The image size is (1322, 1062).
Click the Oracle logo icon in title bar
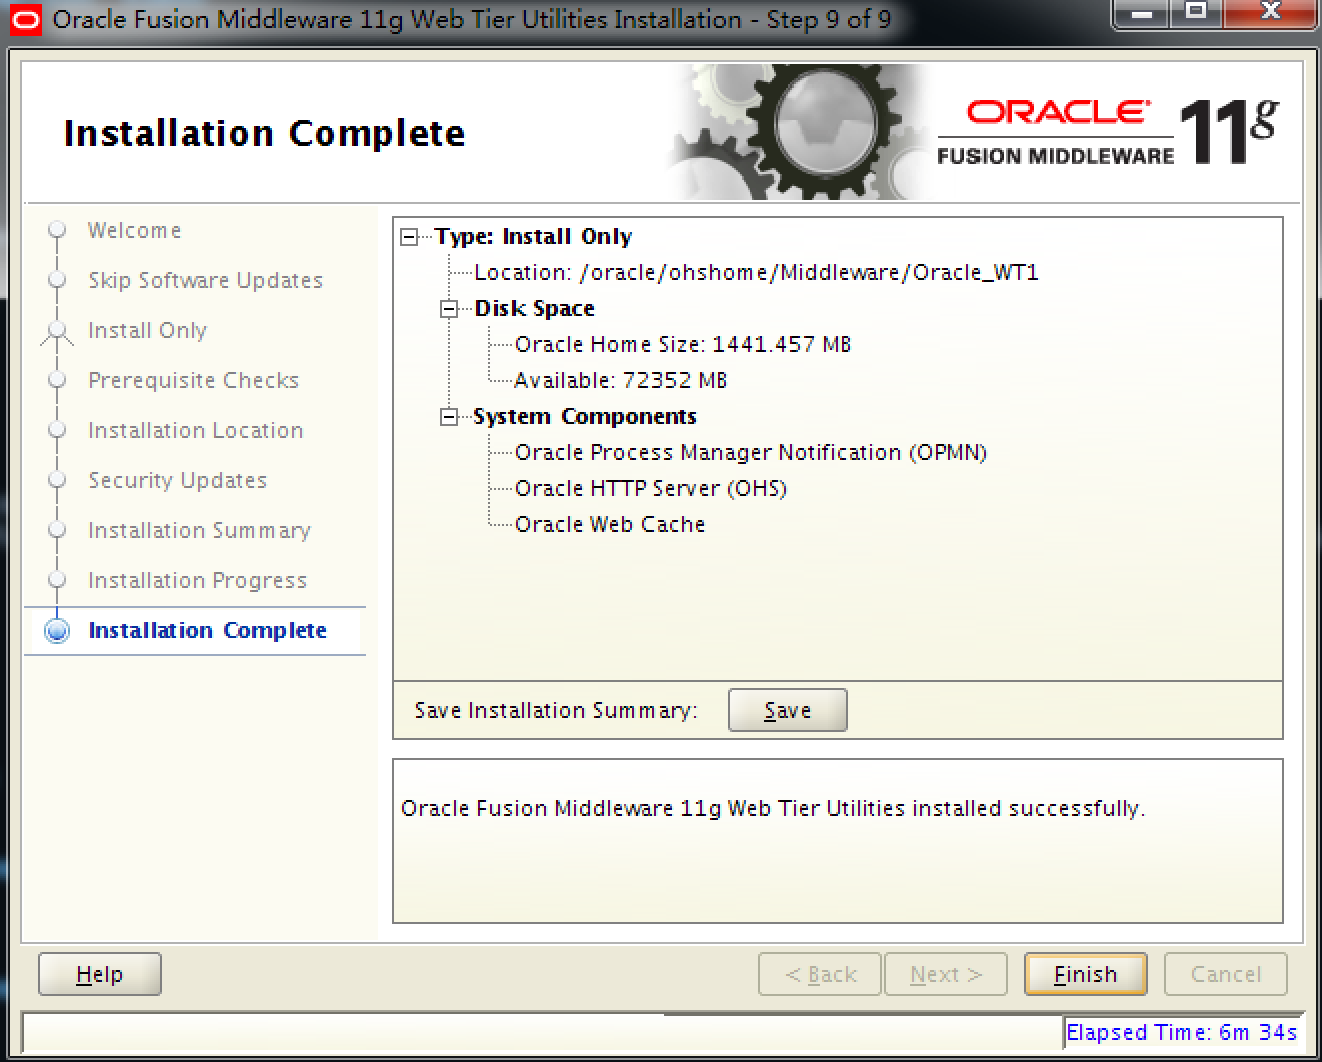25,19
